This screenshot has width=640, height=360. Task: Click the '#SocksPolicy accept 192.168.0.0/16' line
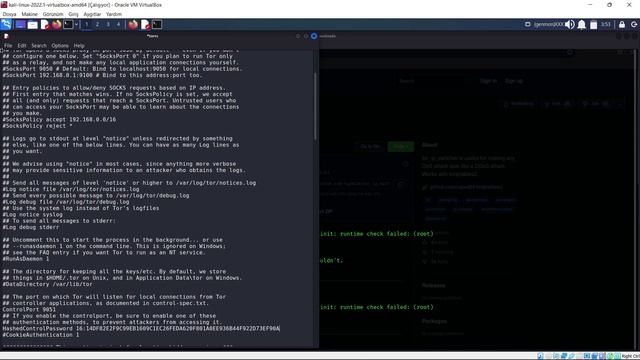click(59, 120)
